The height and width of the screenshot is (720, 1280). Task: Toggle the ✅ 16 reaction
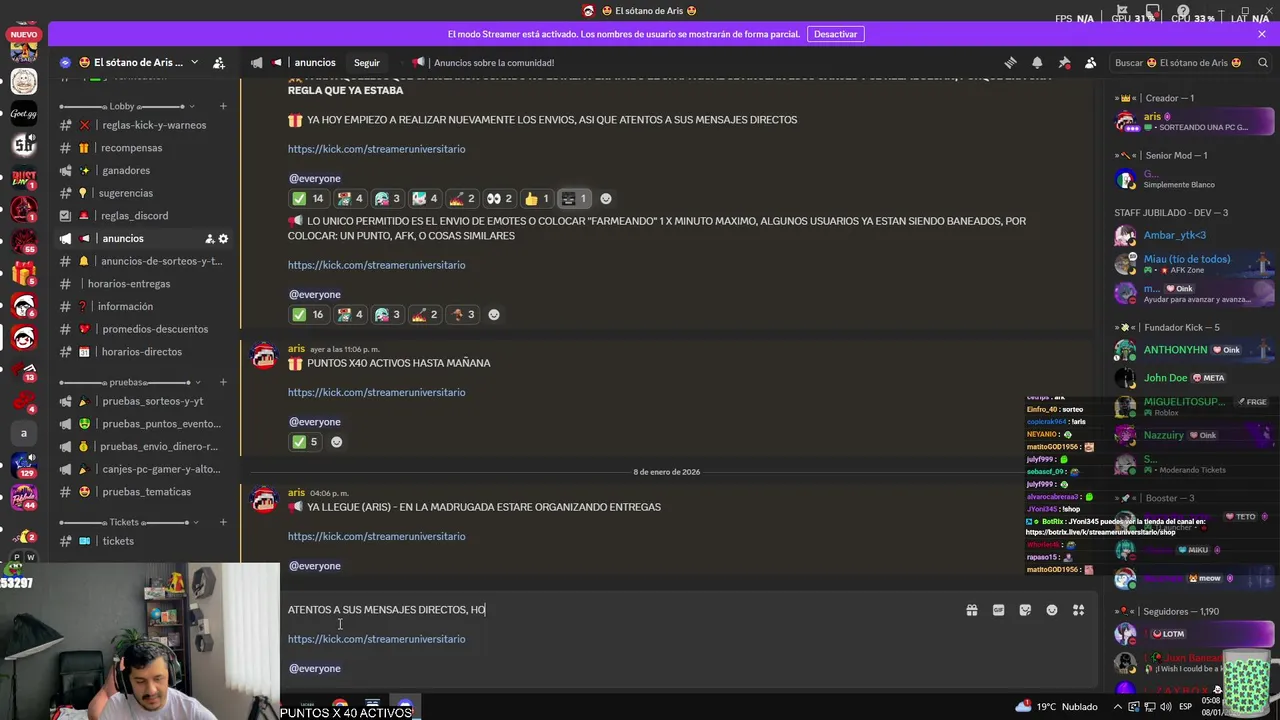[x=308, y=315]
